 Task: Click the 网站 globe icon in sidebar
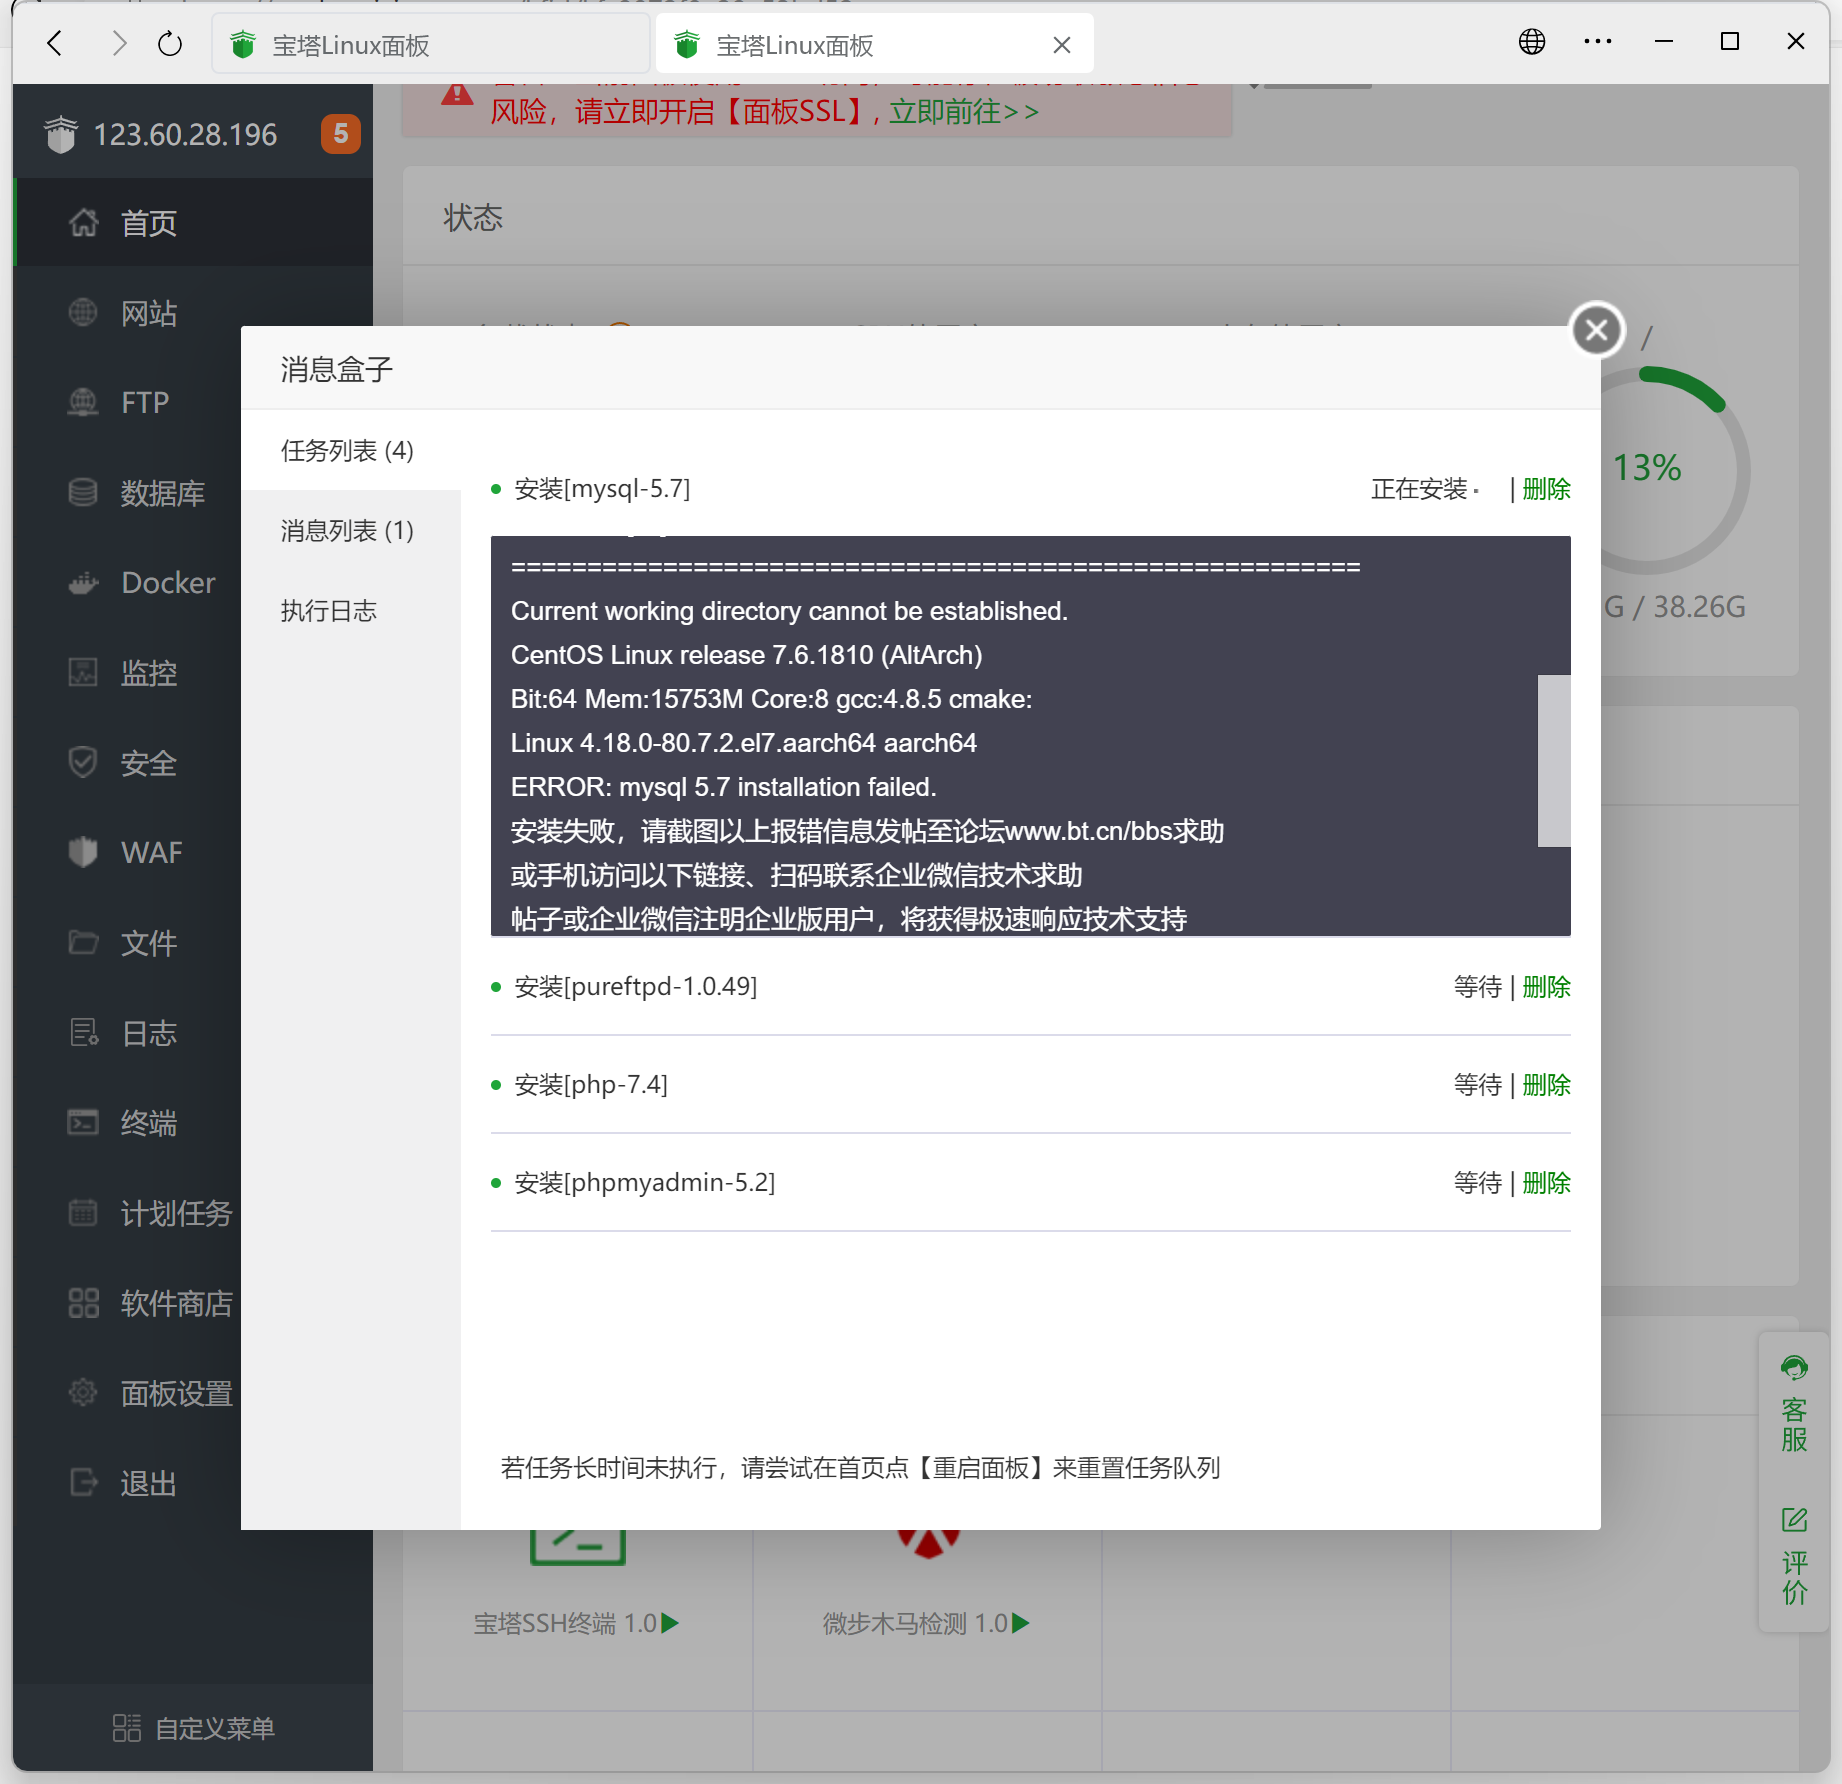(x=83, y=313)
